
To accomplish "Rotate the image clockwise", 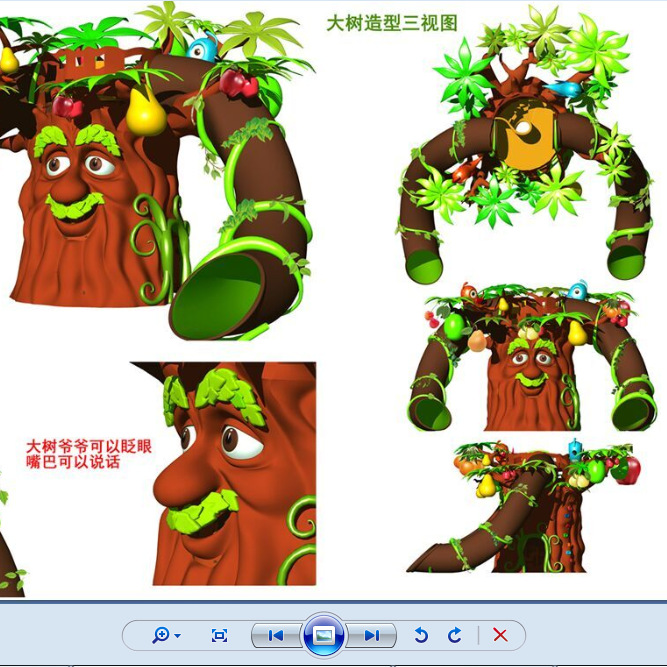I will click(x=455, y=636).
